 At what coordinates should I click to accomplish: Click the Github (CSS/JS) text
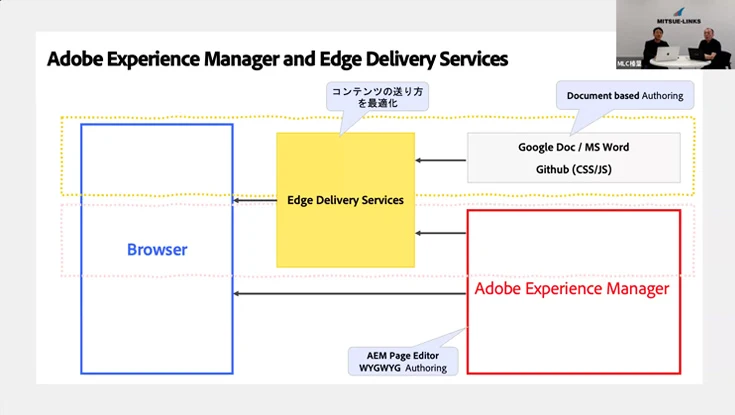(x=573, y=169)
